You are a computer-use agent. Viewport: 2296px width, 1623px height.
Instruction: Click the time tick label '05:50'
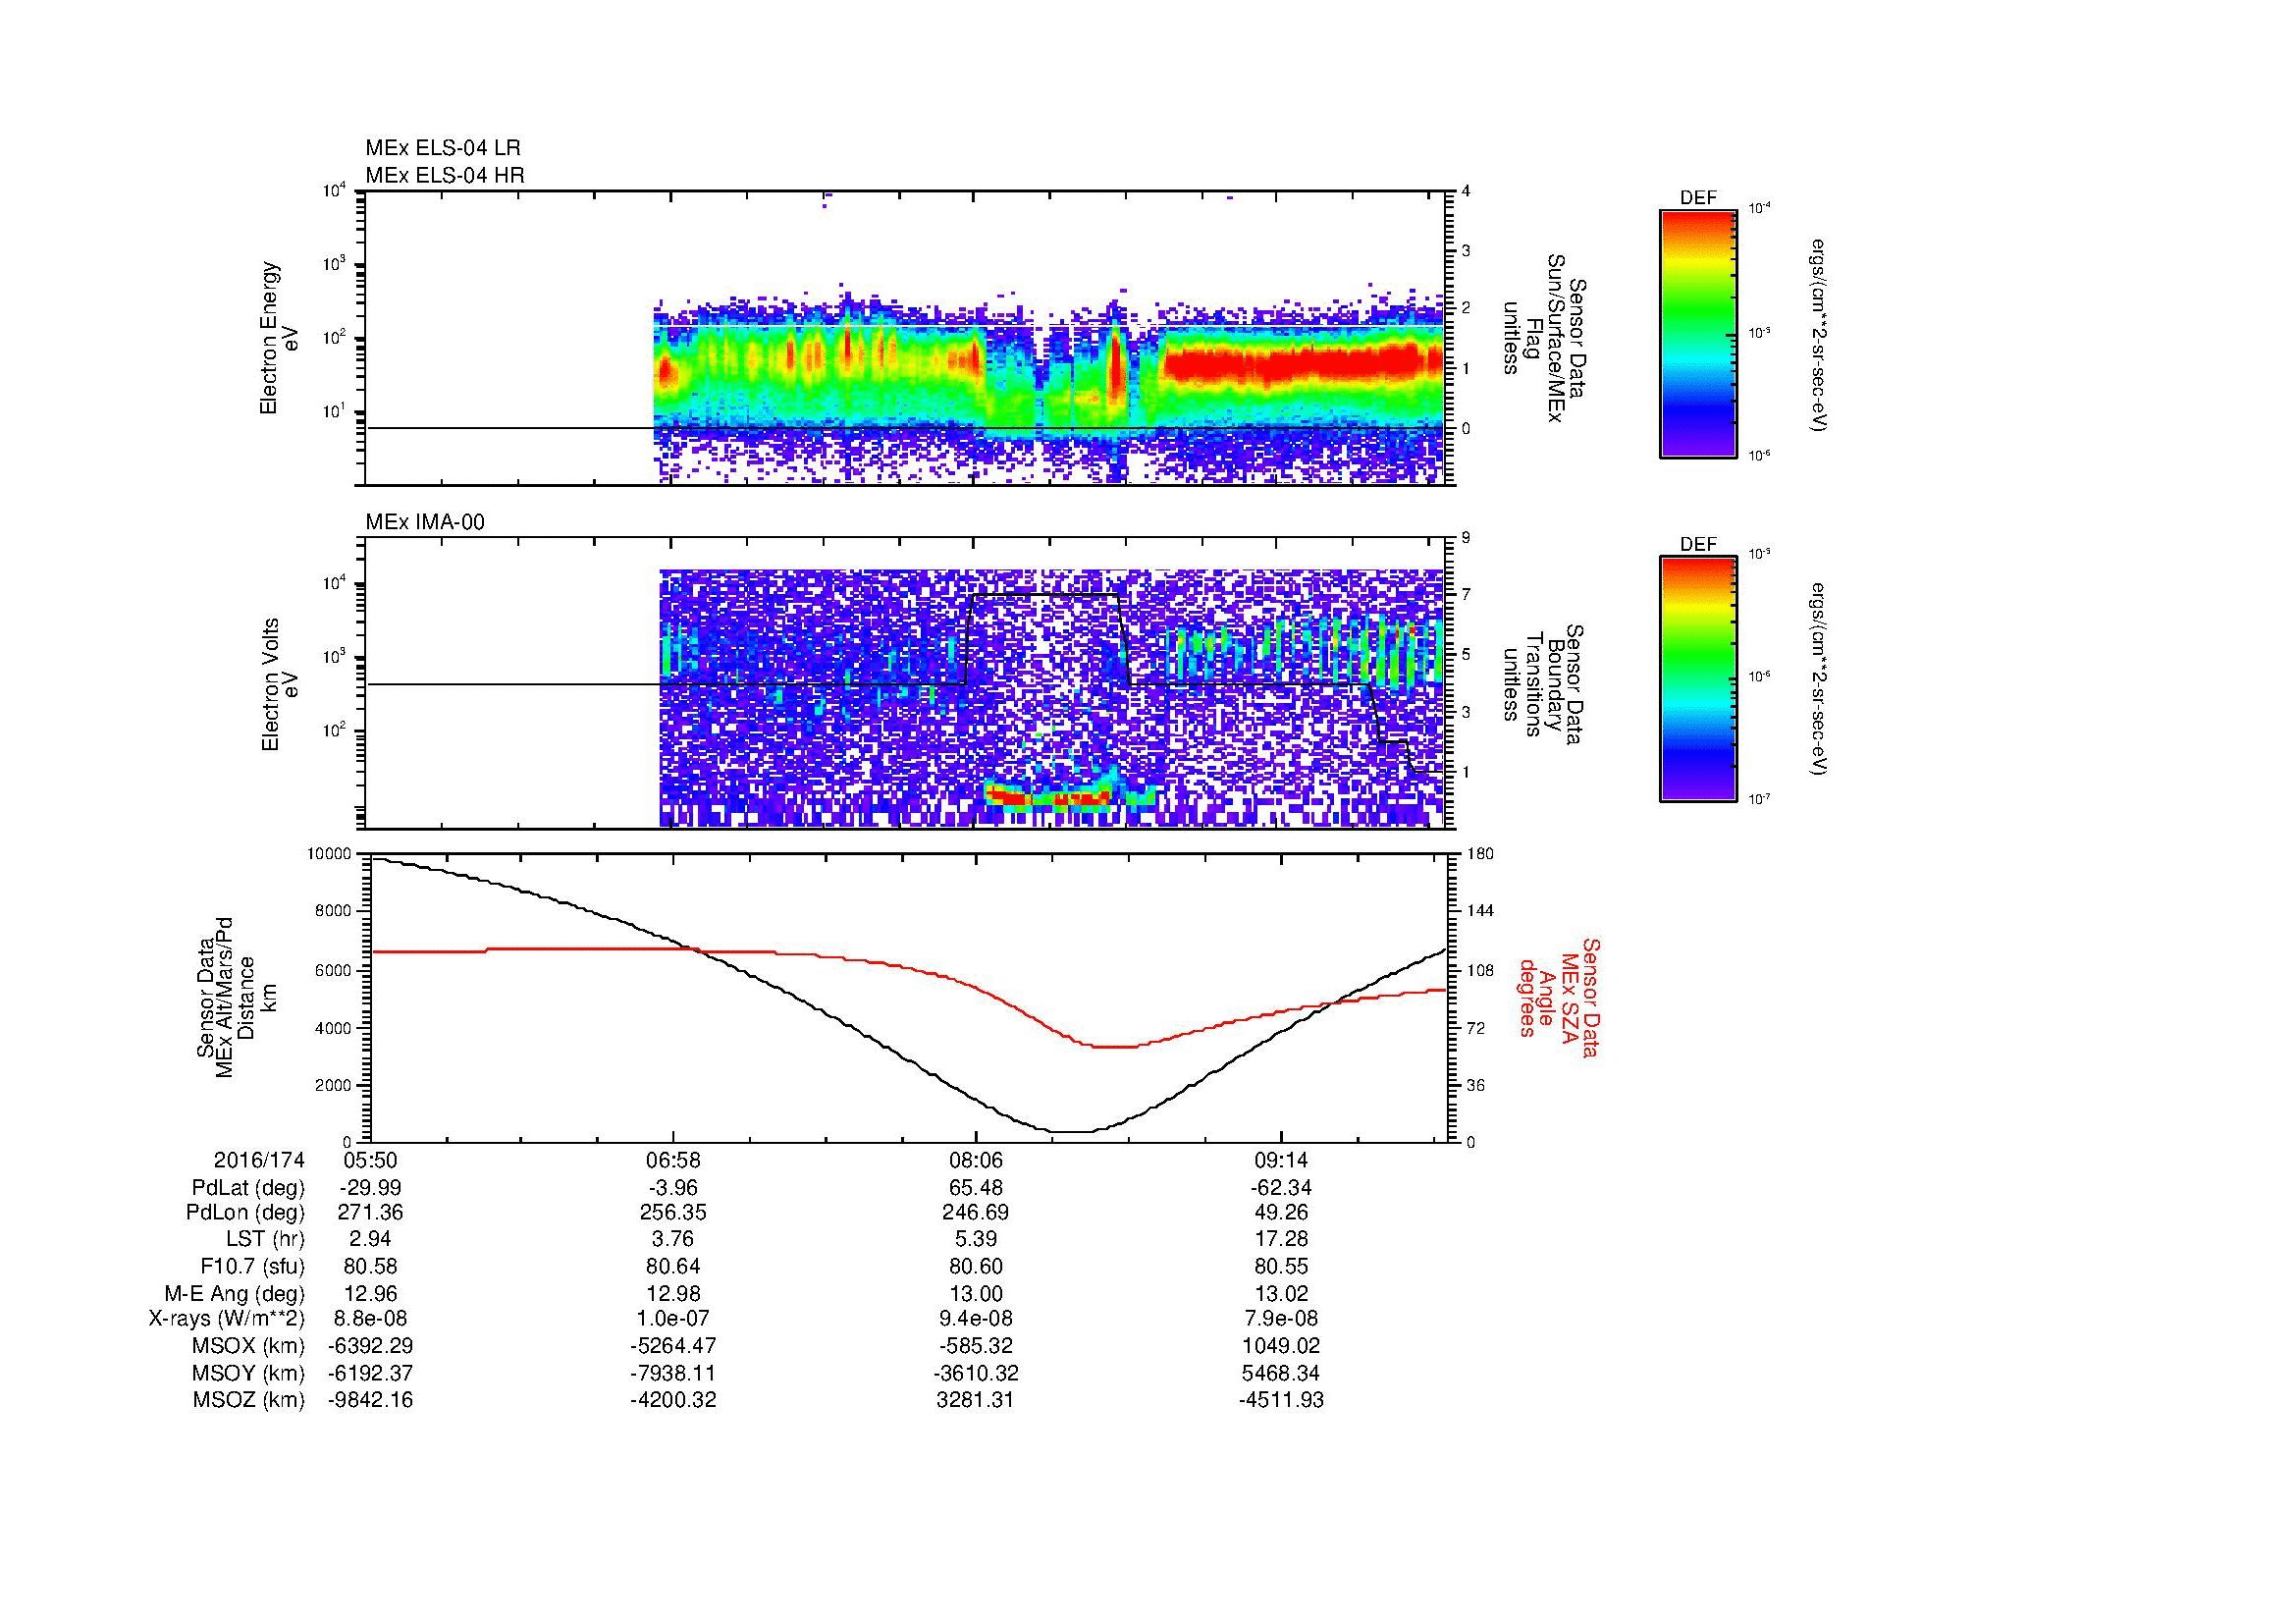[x=371, y=1160]
